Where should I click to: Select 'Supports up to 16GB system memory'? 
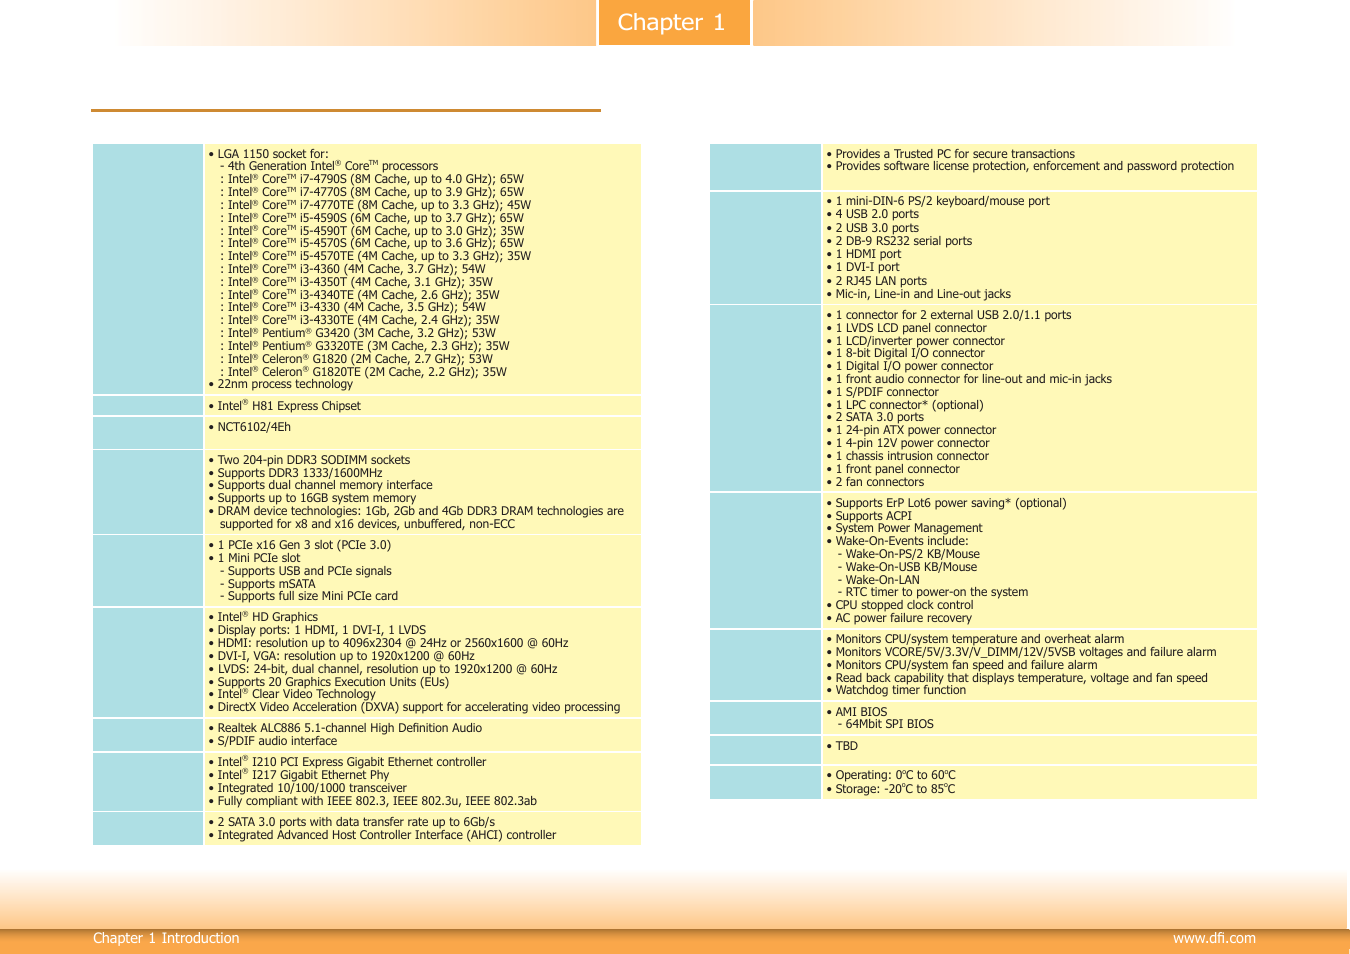coord(312,498)
